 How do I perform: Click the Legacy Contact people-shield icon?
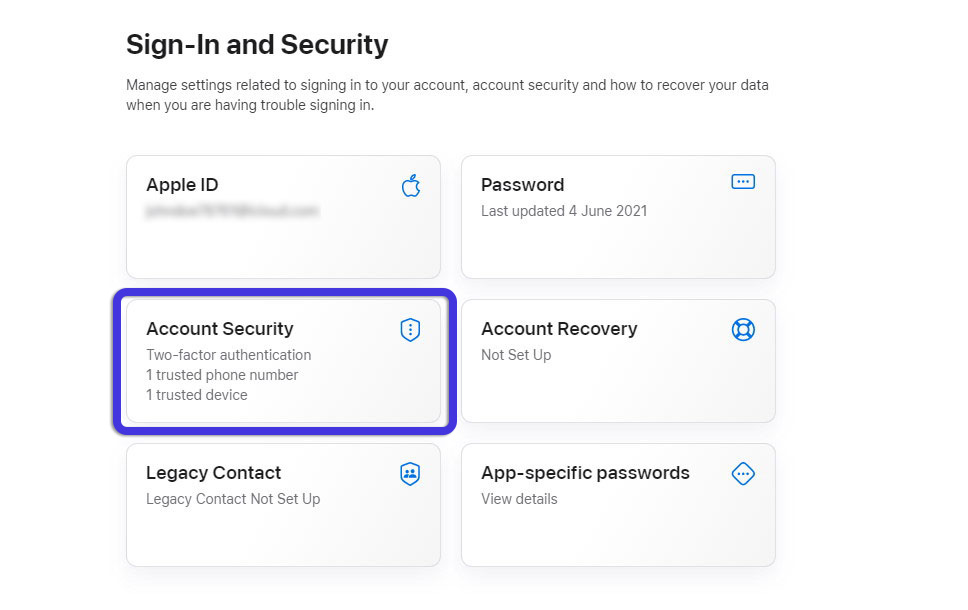click(x=410, y=474)
